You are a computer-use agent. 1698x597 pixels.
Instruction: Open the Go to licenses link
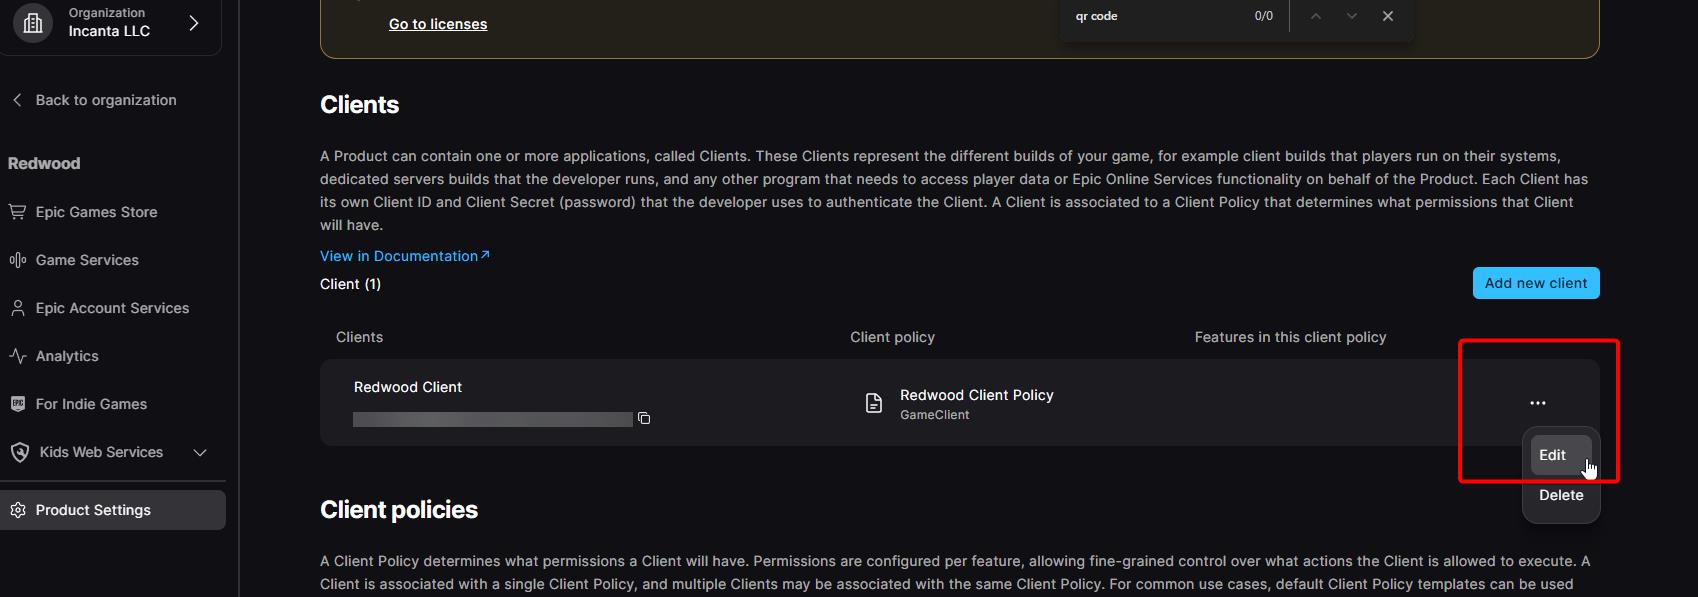[x=438, y=24]
